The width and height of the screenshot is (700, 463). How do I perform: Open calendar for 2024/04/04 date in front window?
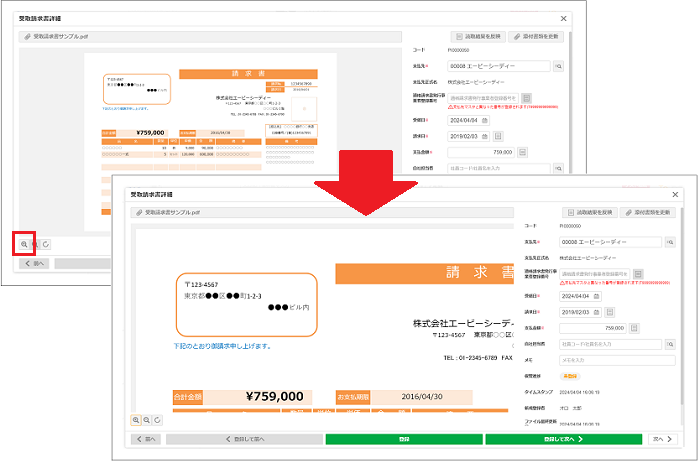(x=597, y=296)
